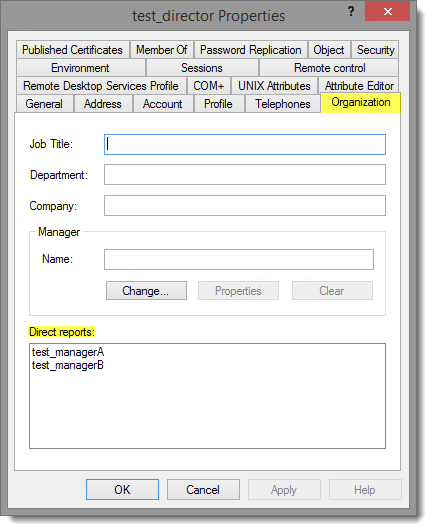Viewport: 432px width, 531px height.
Task: Open Help from the bottom button
Action: [x=365, y=490]
